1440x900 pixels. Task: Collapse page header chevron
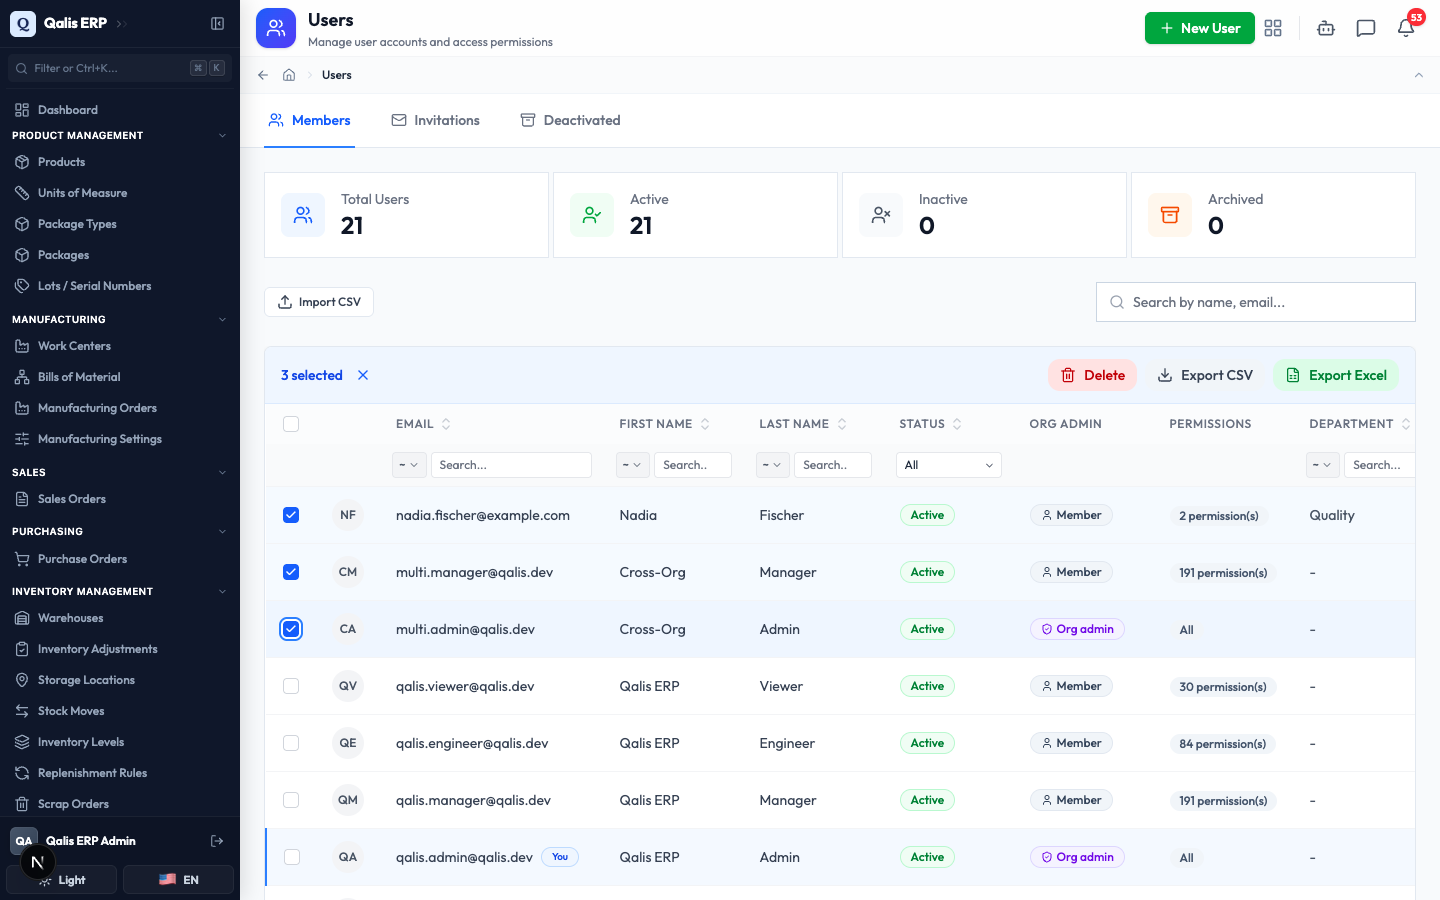pos(1418,75)
